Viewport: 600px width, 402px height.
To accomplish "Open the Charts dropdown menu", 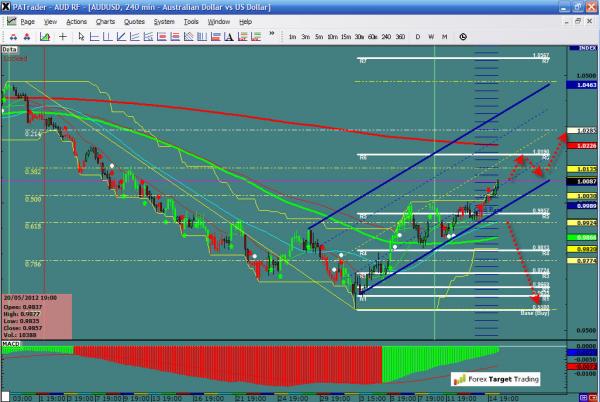I will pyautogui.click(x=106, y=20).
